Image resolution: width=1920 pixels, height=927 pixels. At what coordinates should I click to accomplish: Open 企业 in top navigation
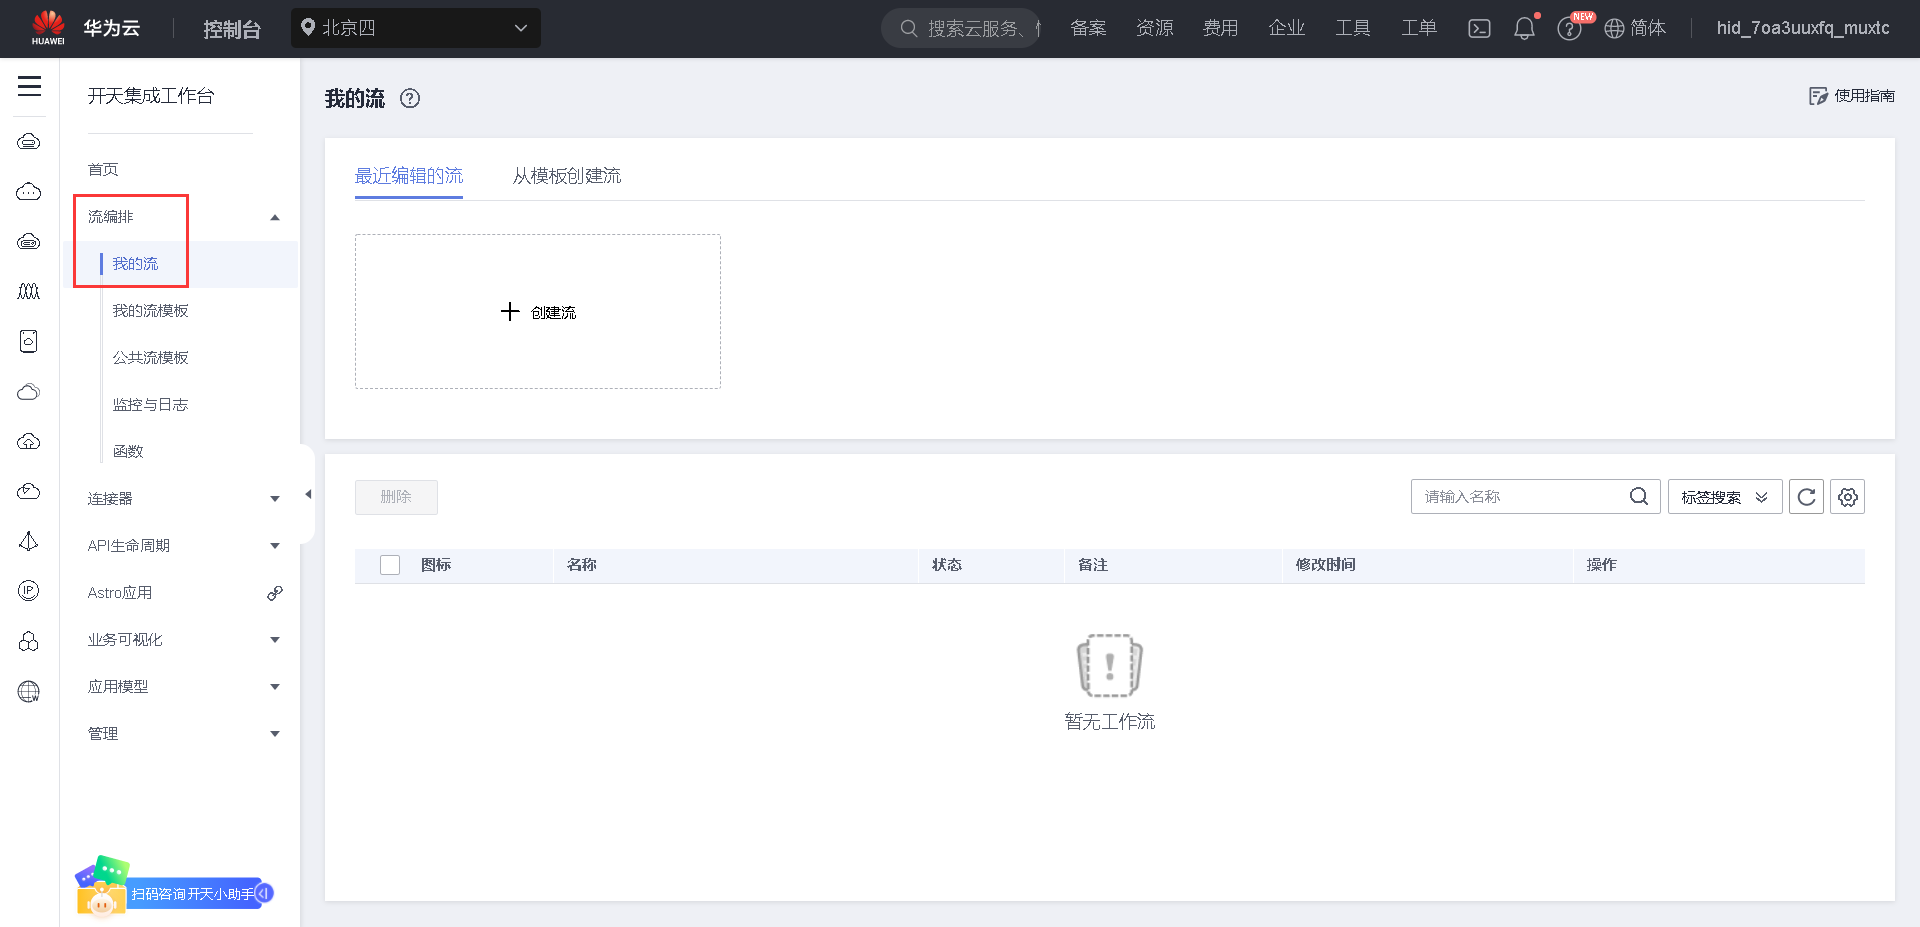pos(1286,28)
